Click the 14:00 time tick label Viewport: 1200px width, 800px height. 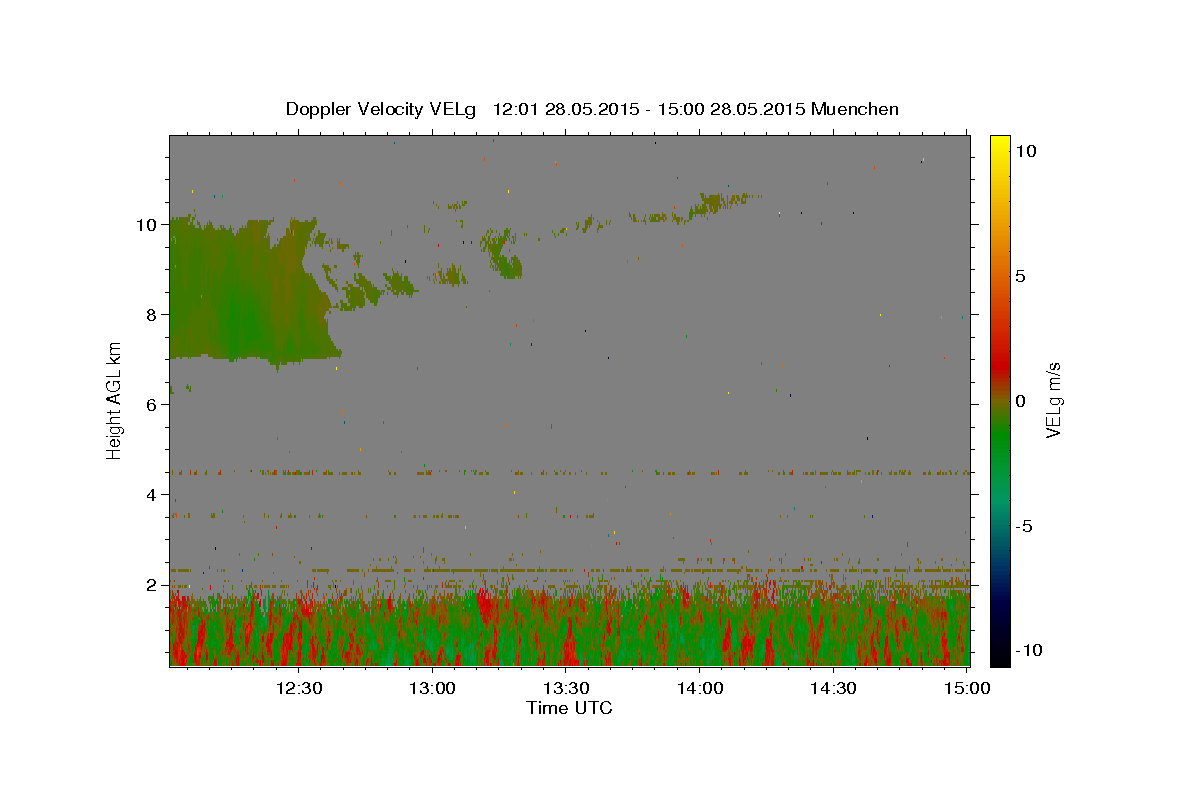[x=700, y=688]
